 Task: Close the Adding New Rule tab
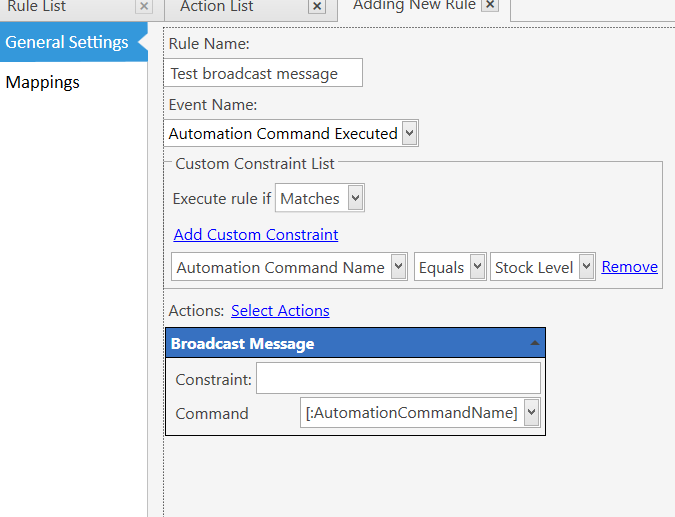[x=490, y=4]
